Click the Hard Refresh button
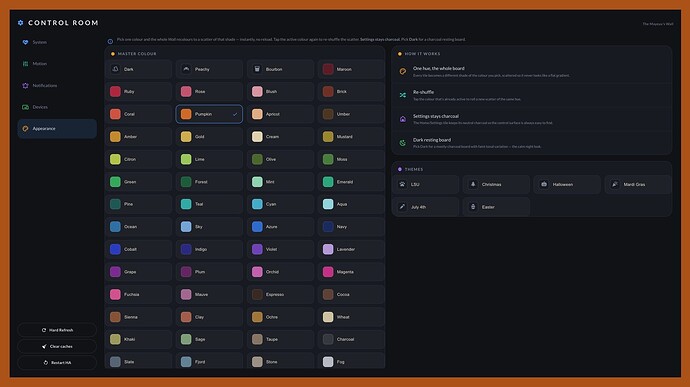The image size is (690, 387). click(57, 330)
